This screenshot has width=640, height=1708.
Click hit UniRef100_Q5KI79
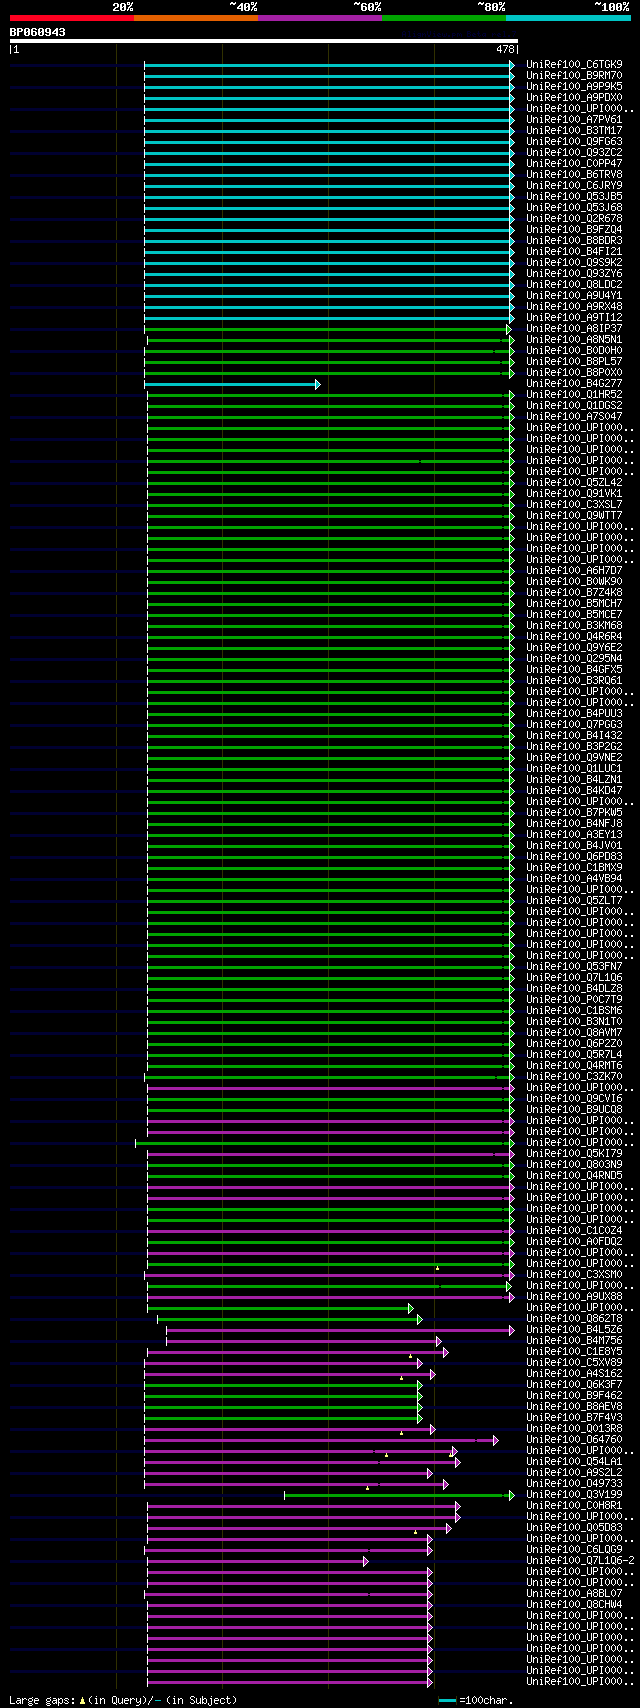pyautogui.click(x=574, y=1153)
